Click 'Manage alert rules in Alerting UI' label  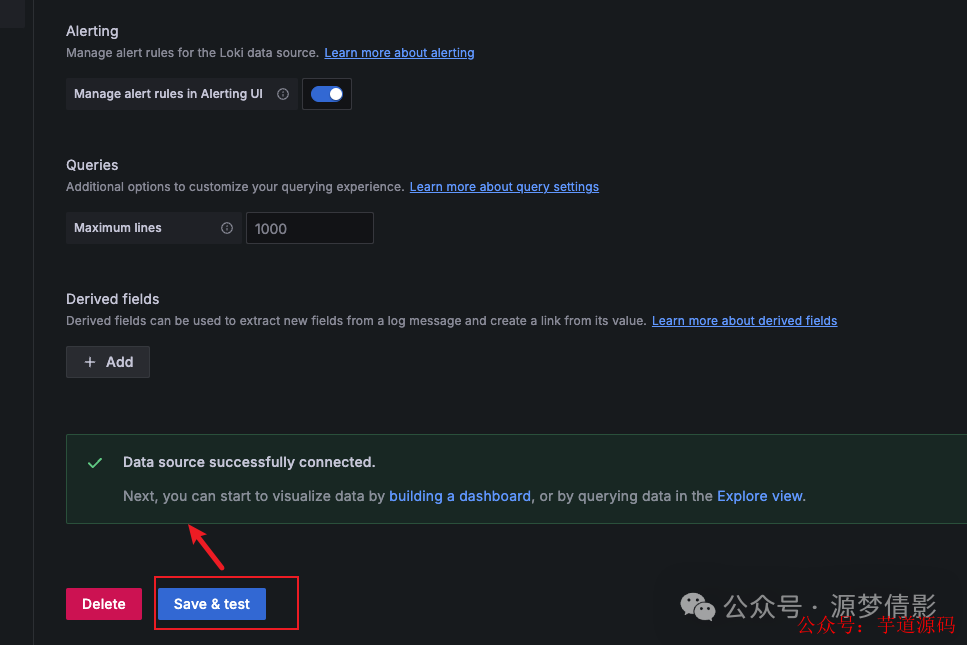tap(168, 94)
